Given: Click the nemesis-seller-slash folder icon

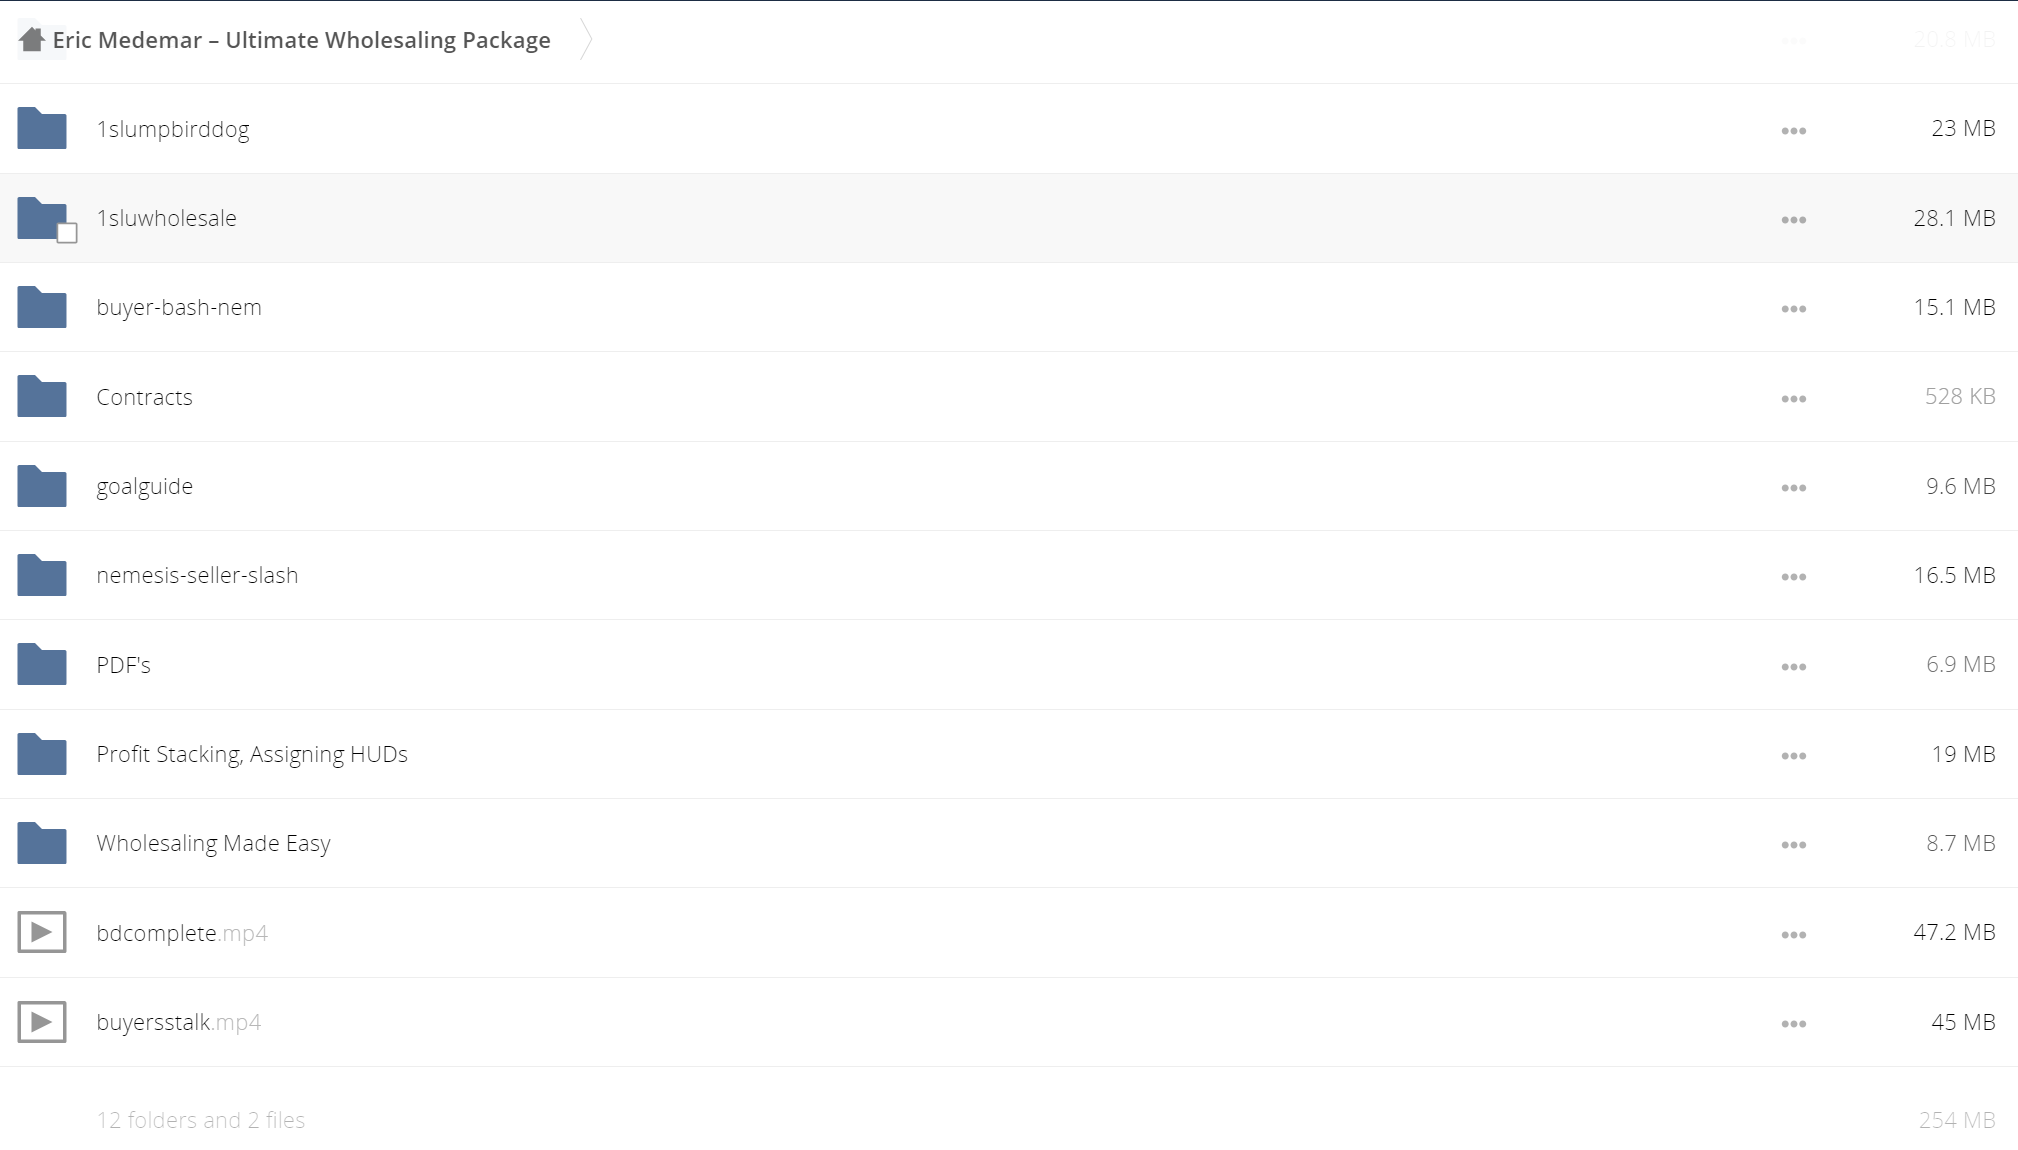Looking at the screenshot, I should (x=42, y=575).
